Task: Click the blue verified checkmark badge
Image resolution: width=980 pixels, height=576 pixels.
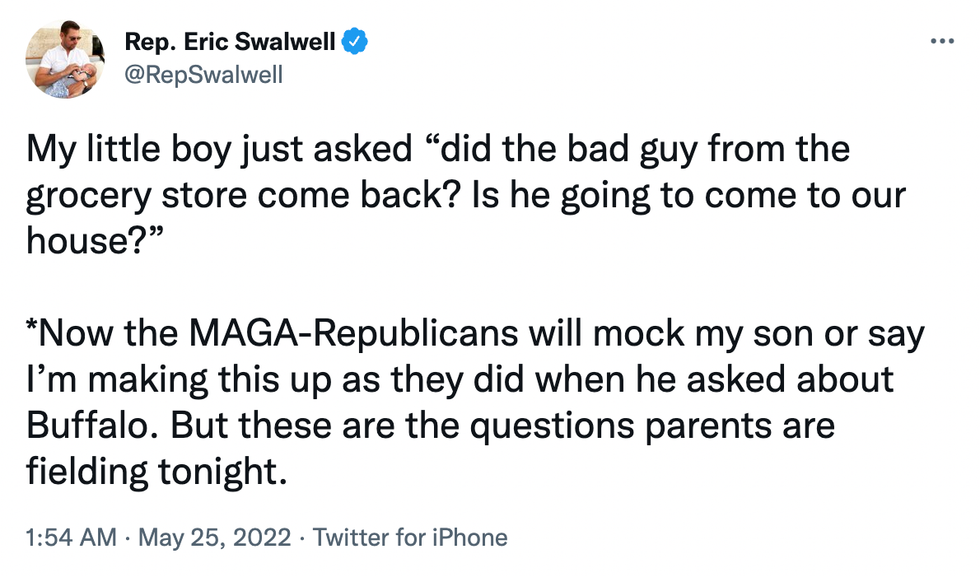Action: click(356, 42)
